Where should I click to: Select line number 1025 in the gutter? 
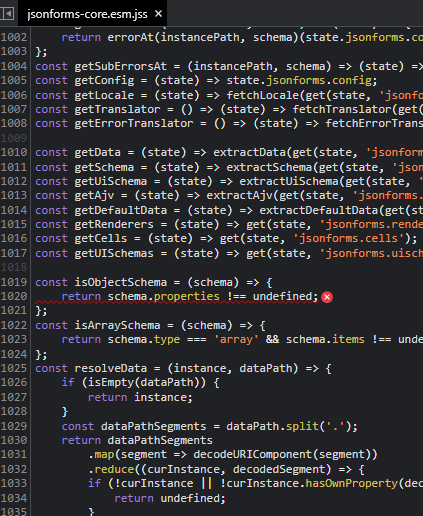click(x=14, y=368)
